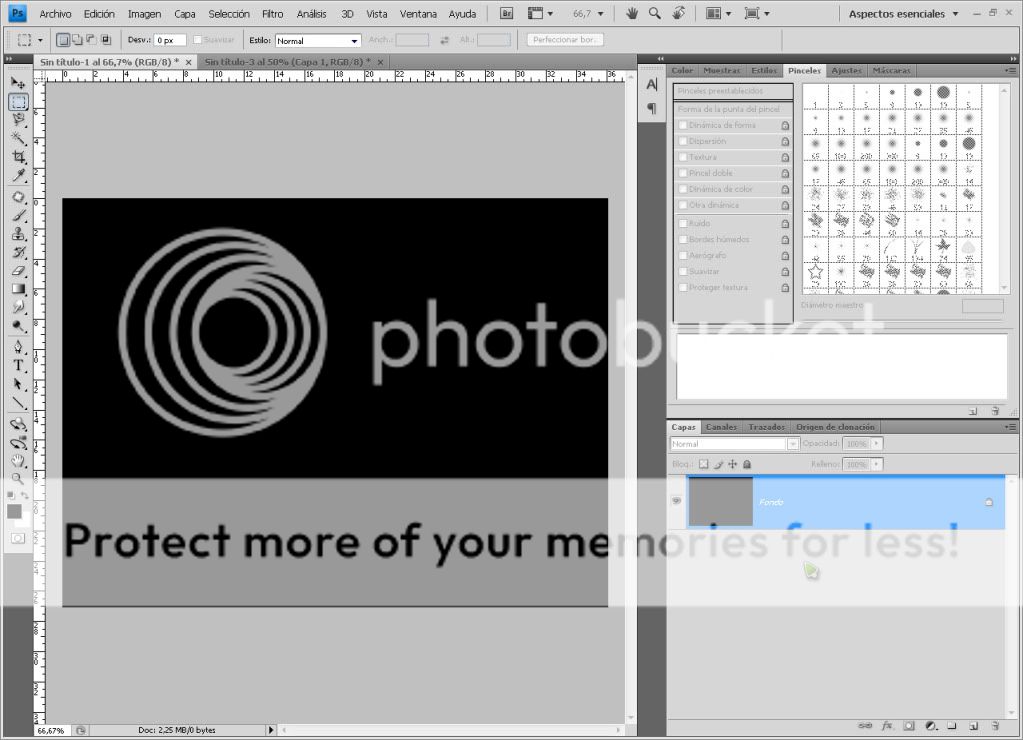Open the Filtro menu
Screen dimensions: 1023x740
pyautogui.click(x=272, y=14)
